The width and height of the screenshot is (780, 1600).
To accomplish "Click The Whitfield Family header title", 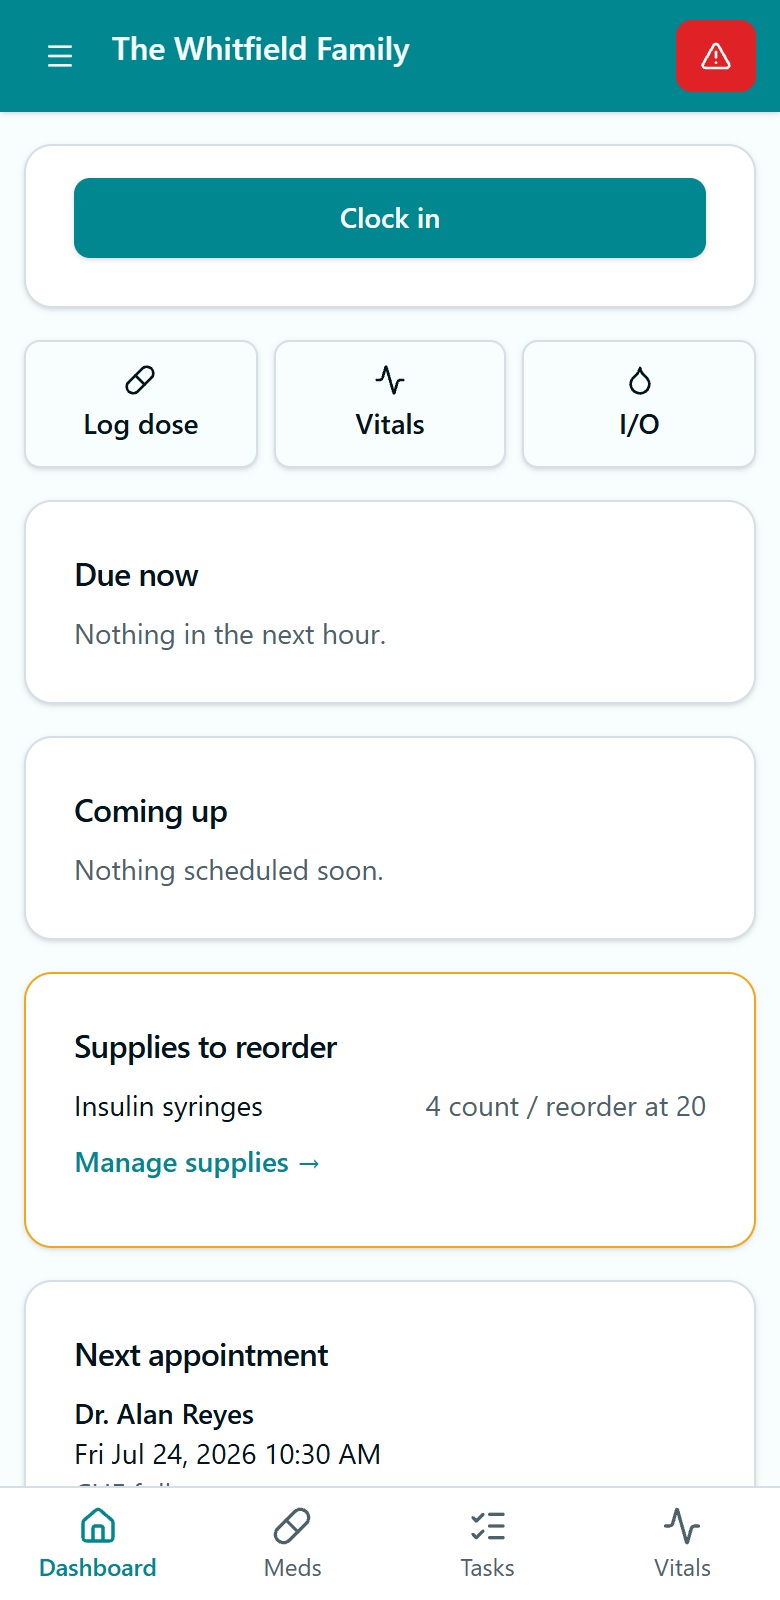I will click(261, 50).
